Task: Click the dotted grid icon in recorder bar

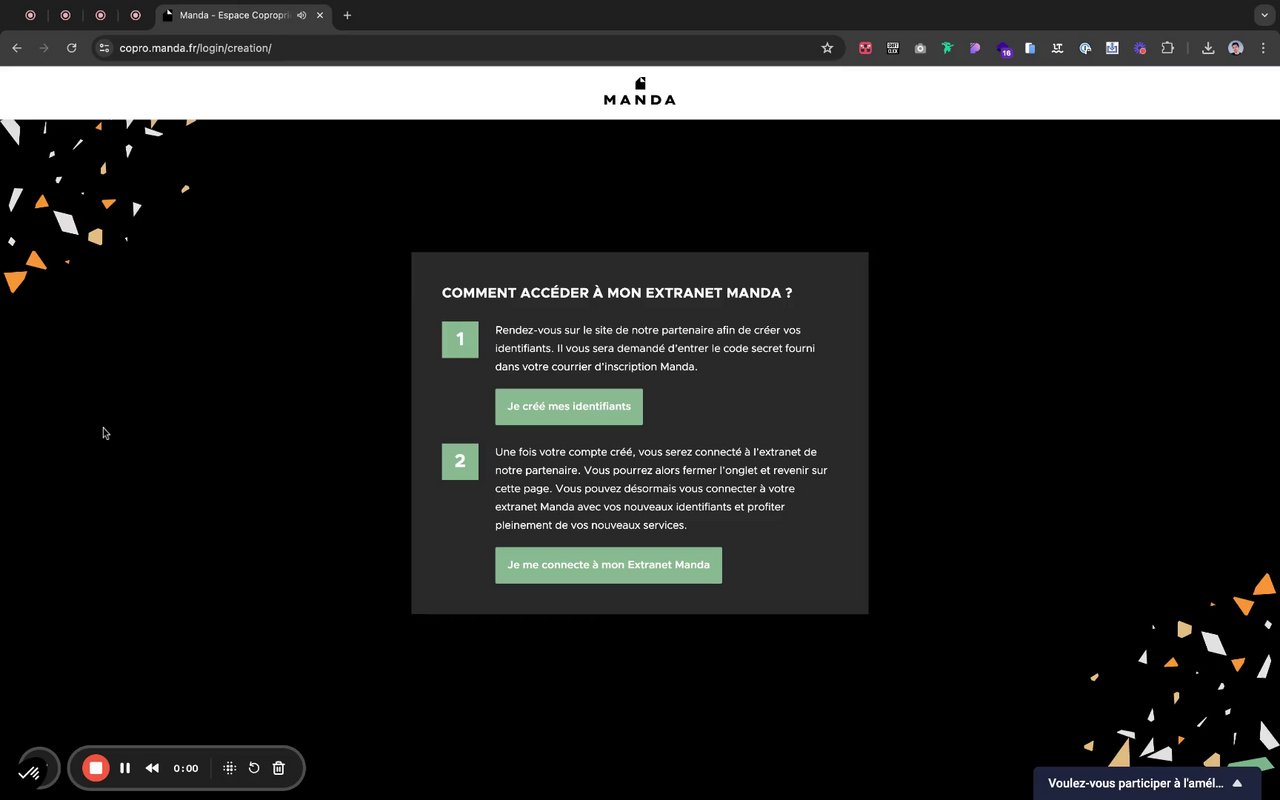Action: pos(229,768)
